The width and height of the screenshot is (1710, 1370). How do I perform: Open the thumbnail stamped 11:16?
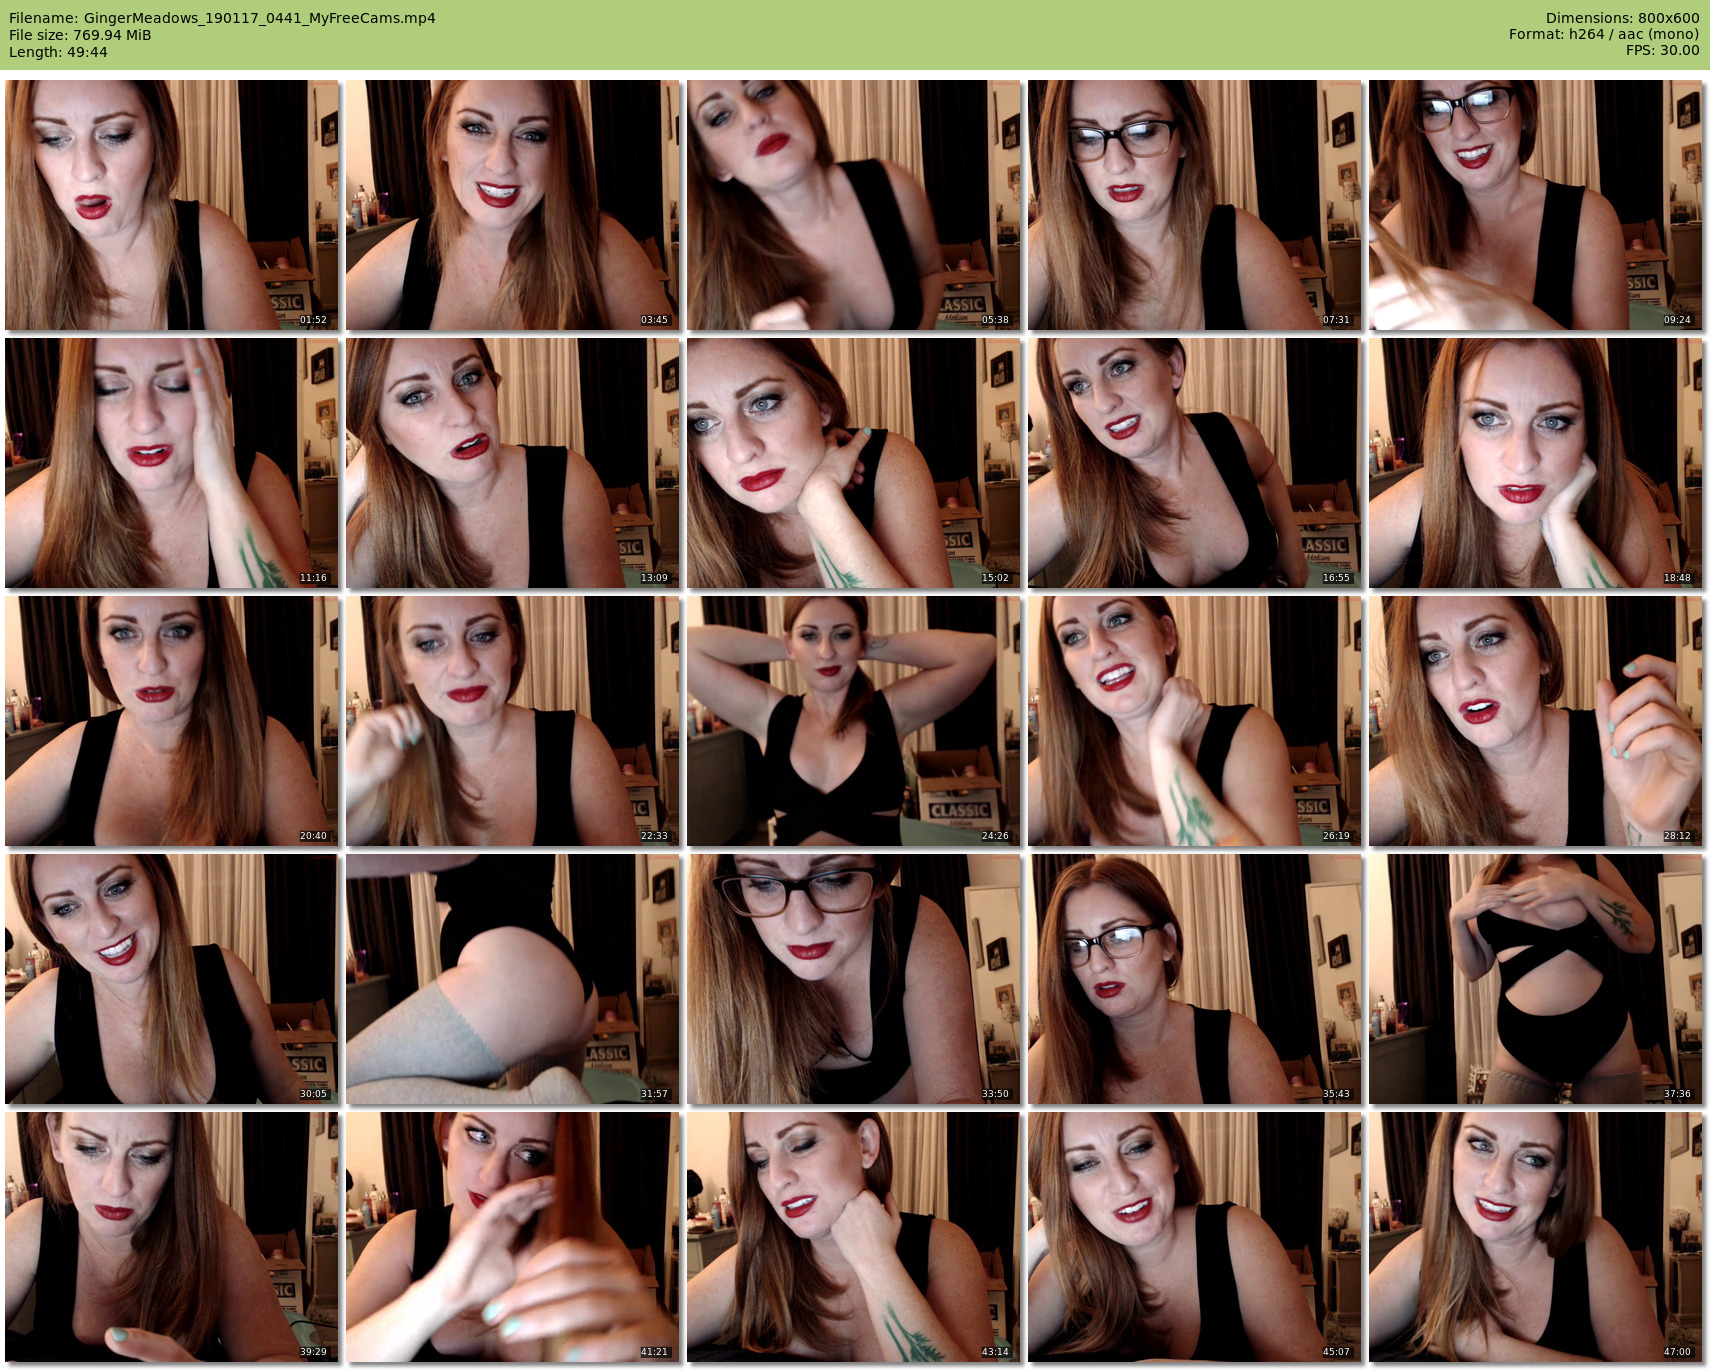coord(172,463)
